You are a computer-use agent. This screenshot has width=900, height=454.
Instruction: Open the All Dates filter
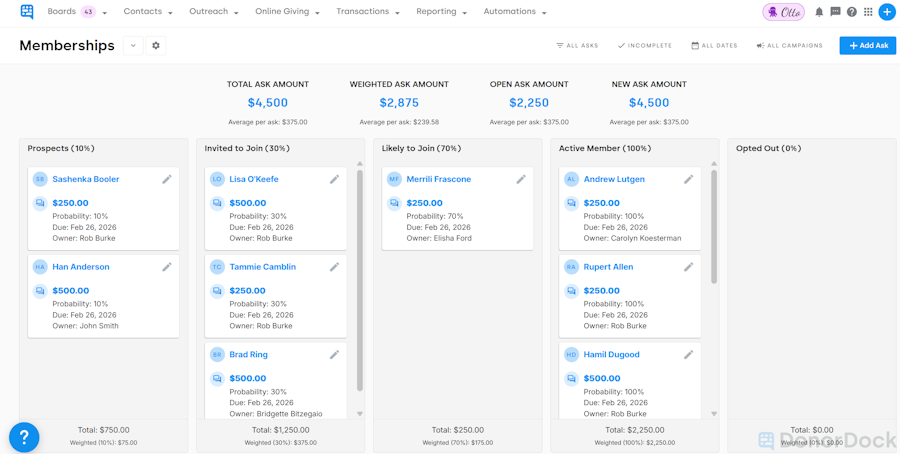[x=714, y=46]
